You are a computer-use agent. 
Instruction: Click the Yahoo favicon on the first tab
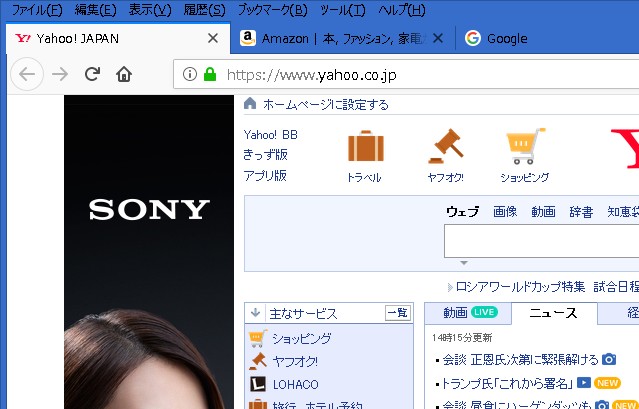click(x=22, y=38)
